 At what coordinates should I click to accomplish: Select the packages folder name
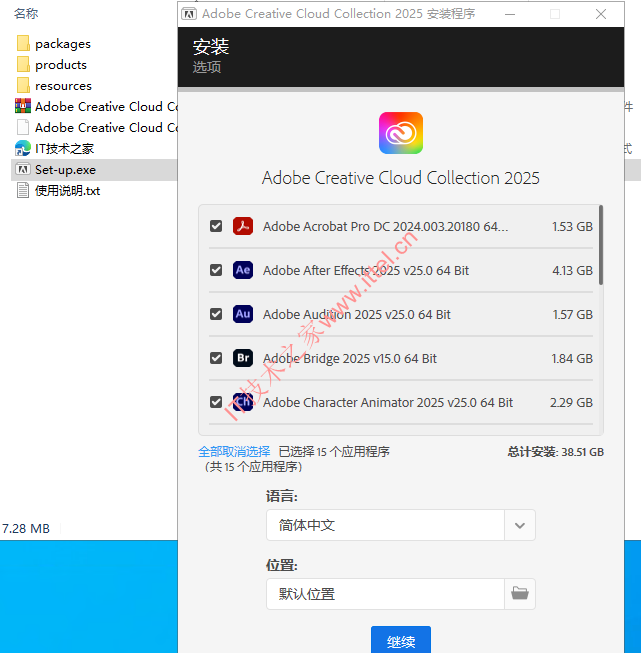[x=63, y=44]
